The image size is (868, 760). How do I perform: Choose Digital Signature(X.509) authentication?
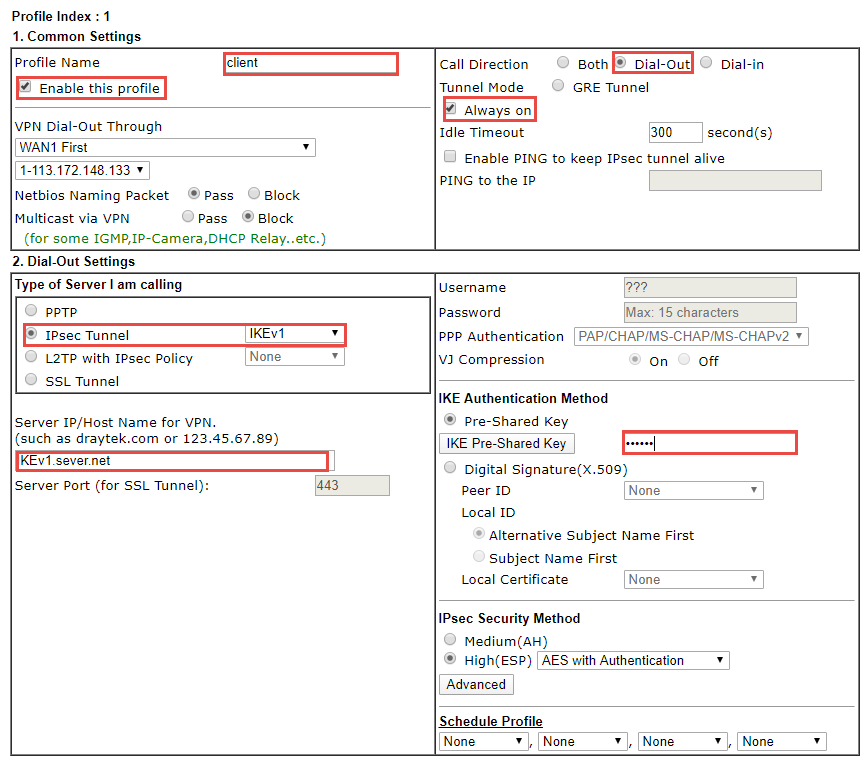(x=450, y=468)
